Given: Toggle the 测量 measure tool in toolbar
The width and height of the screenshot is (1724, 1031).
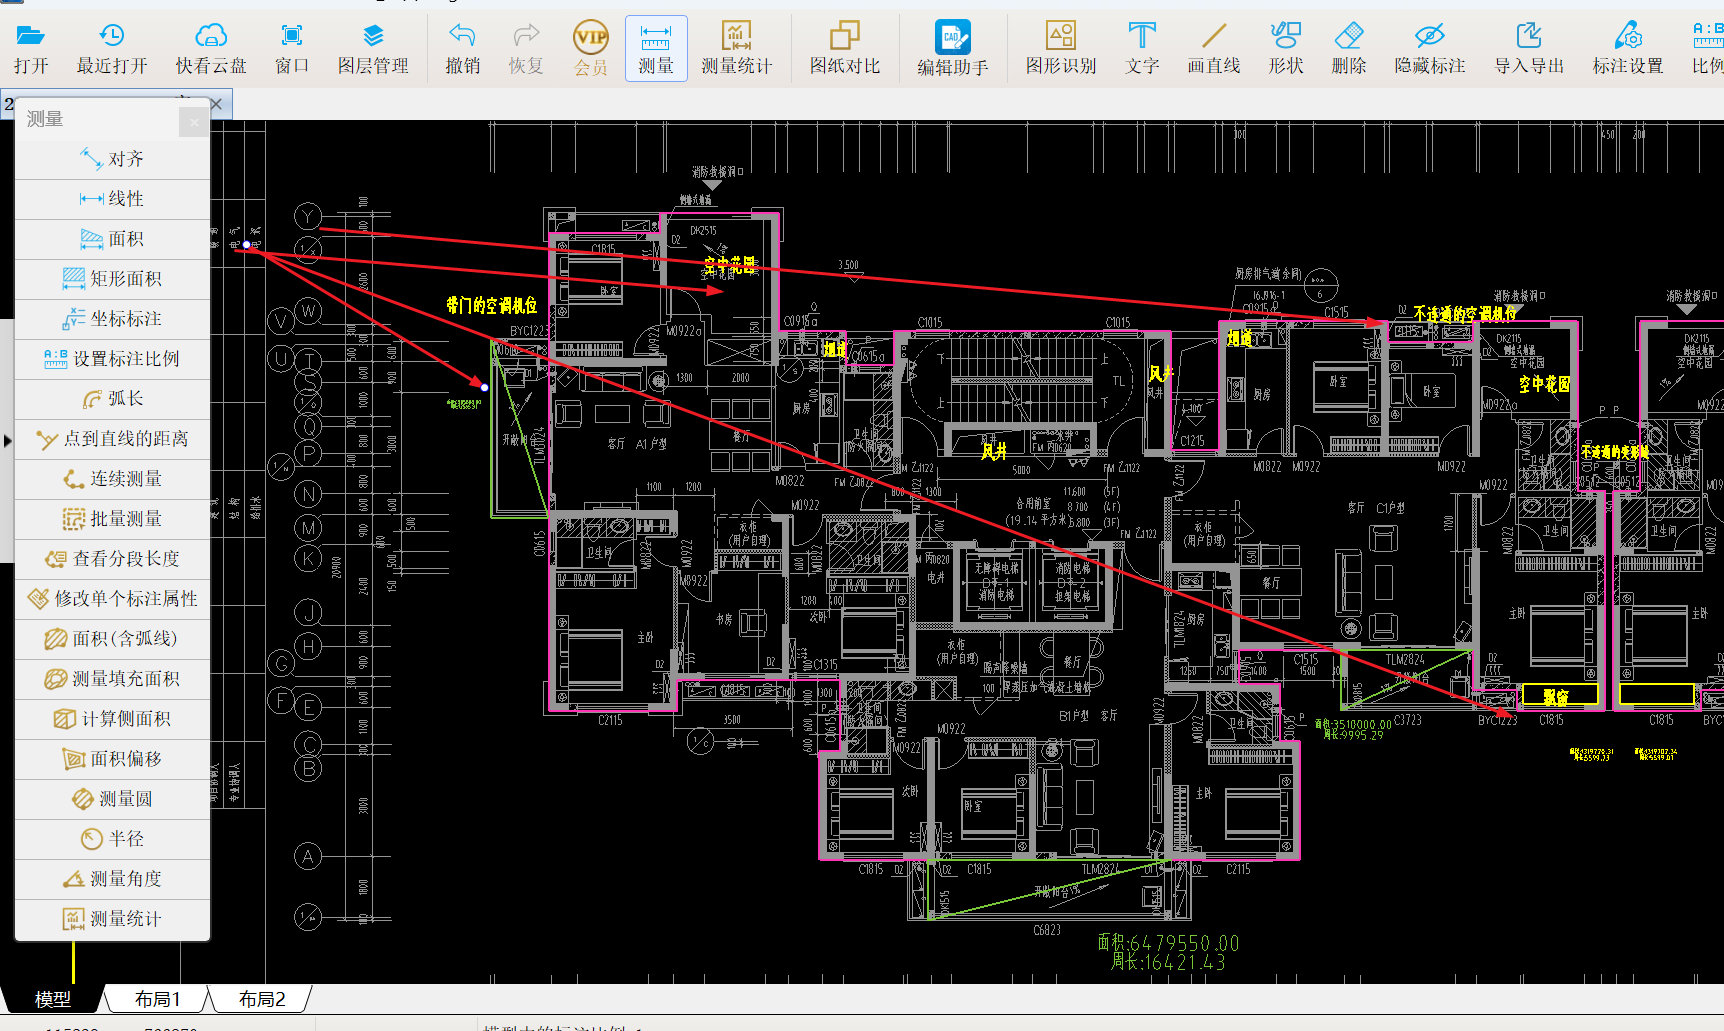Looking at the screenshot, I should (x=656, y=49).
